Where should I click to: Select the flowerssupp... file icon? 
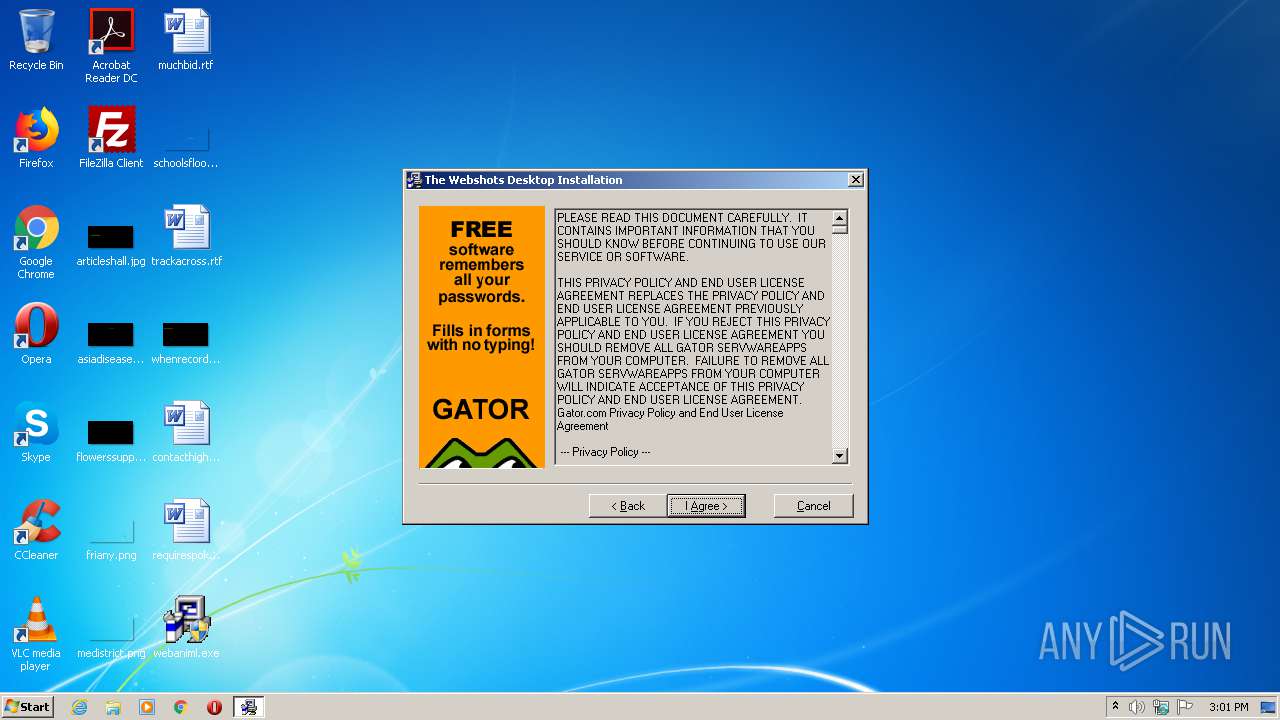[x=111, y=442]
